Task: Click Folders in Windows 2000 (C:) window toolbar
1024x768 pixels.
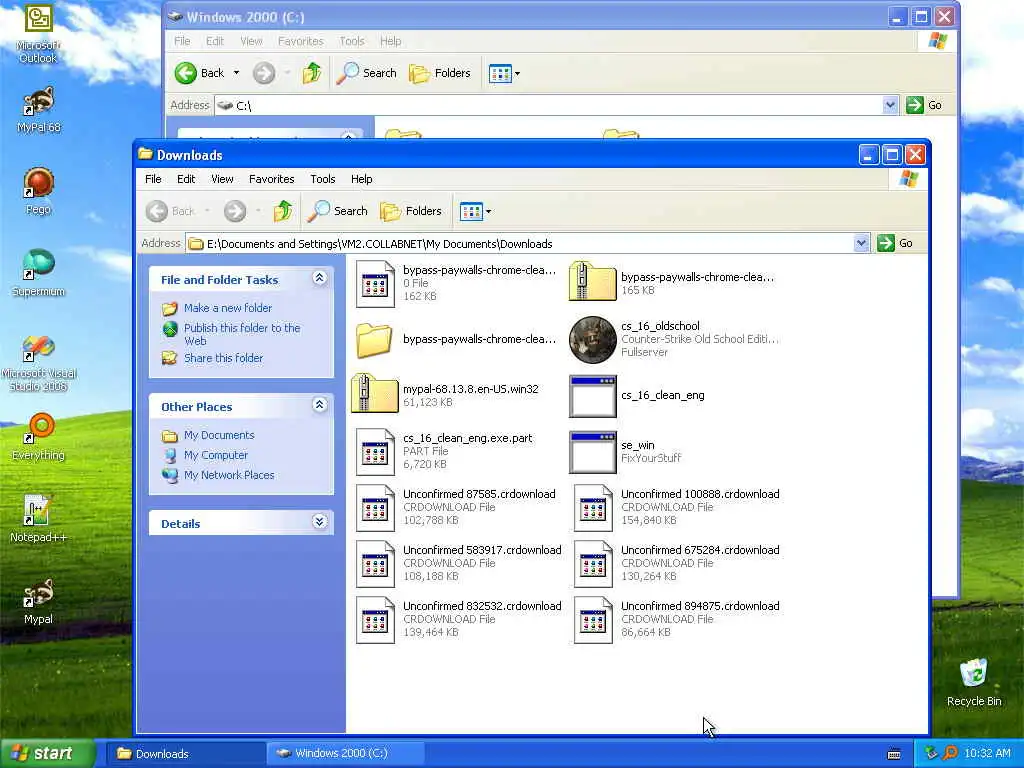Action: 440,73
